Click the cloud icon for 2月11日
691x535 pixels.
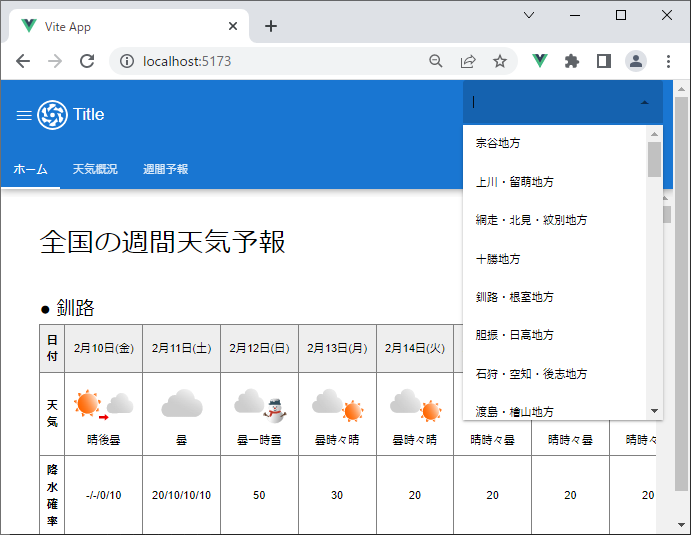pos(182,403)
